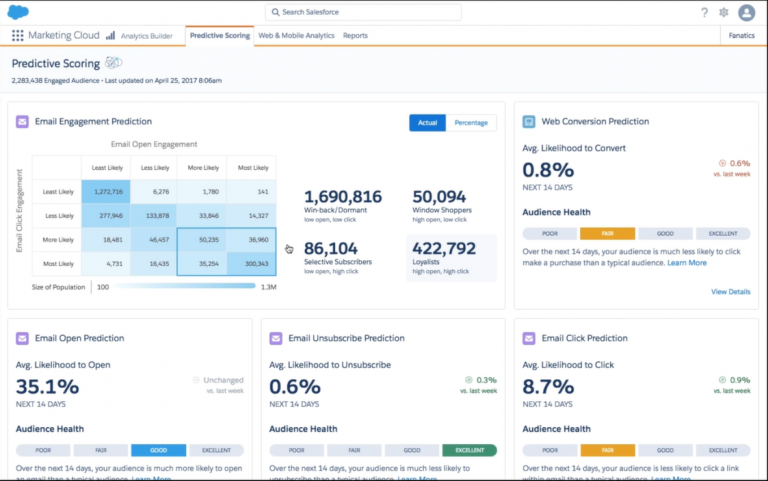This screenshot has width=768, height=481.
Task: Click heatmap cell 36,960
Action: 251,240
